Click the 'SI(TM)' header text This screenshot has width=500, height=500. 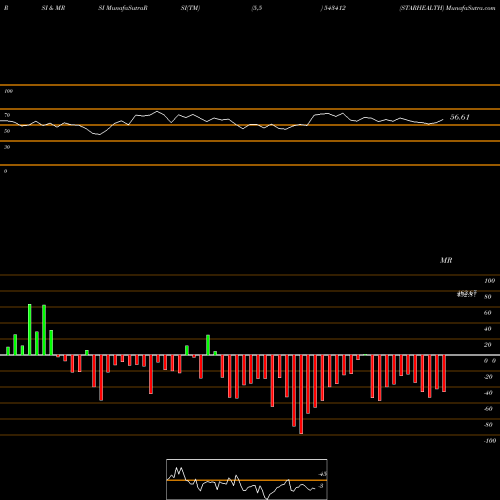click(190, 8)
